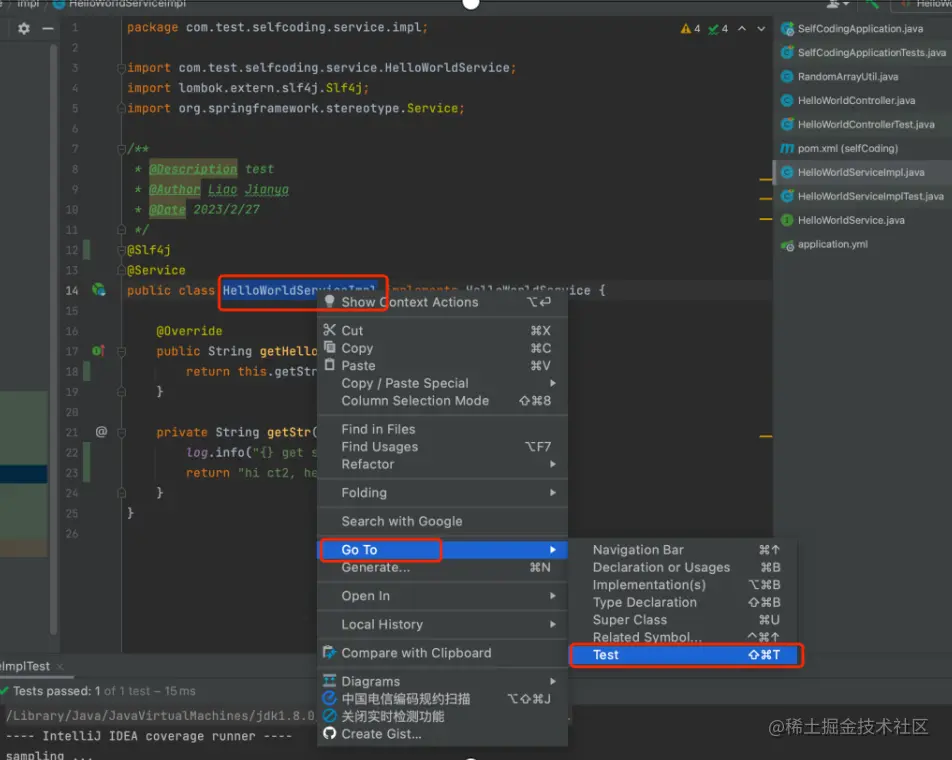Select Test in the Go To submenu

tap(685, 655)
